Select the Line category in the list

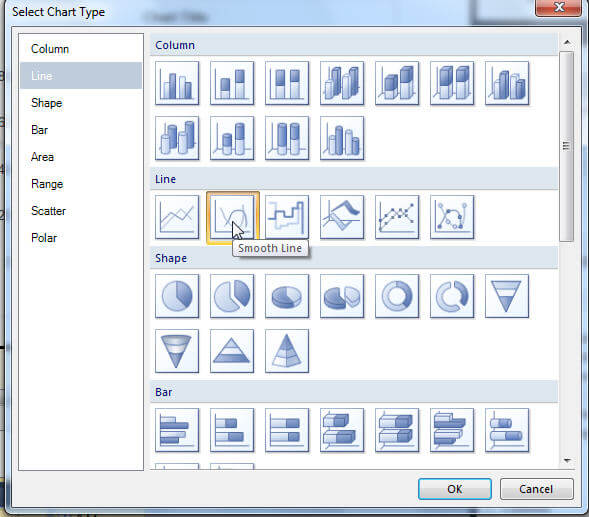point(81,76)
